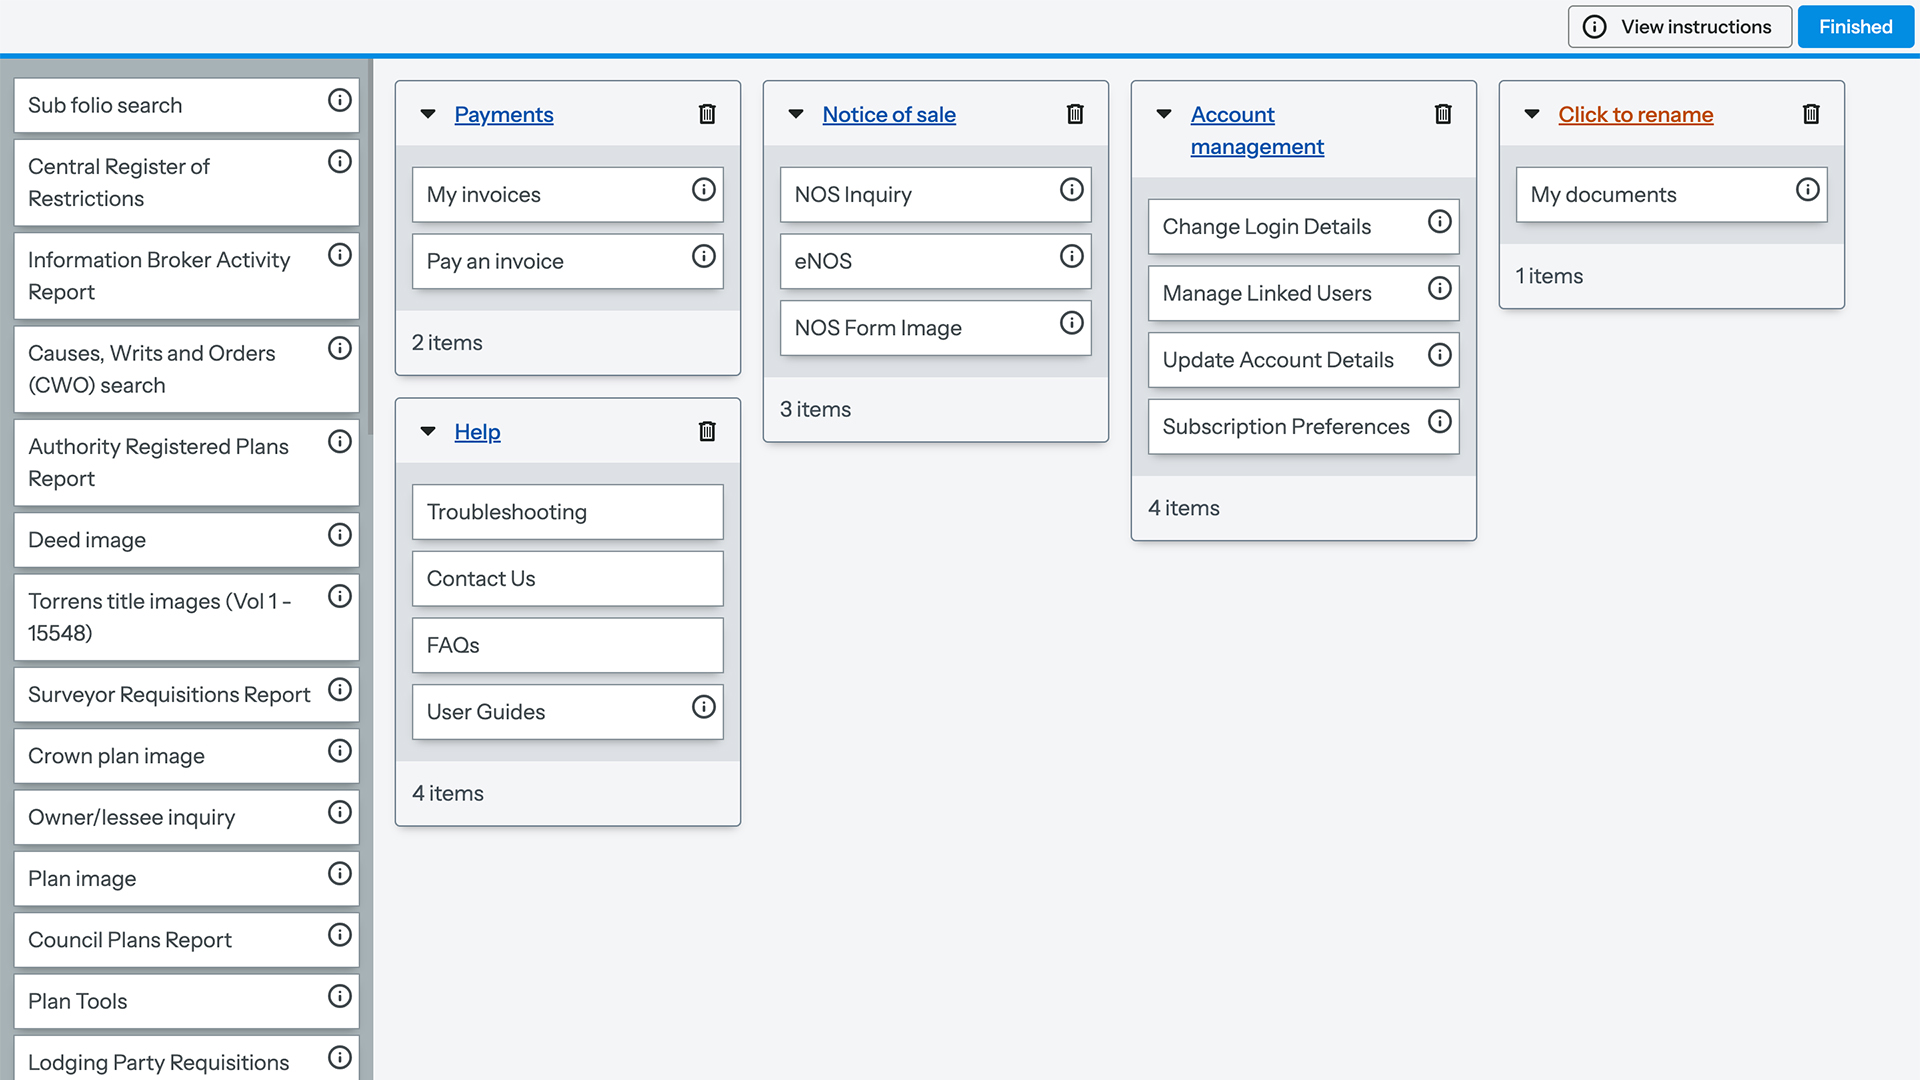1920x1080 pixels.
Task: Delete the Notice of sale group
Action: pos(1075,114)
